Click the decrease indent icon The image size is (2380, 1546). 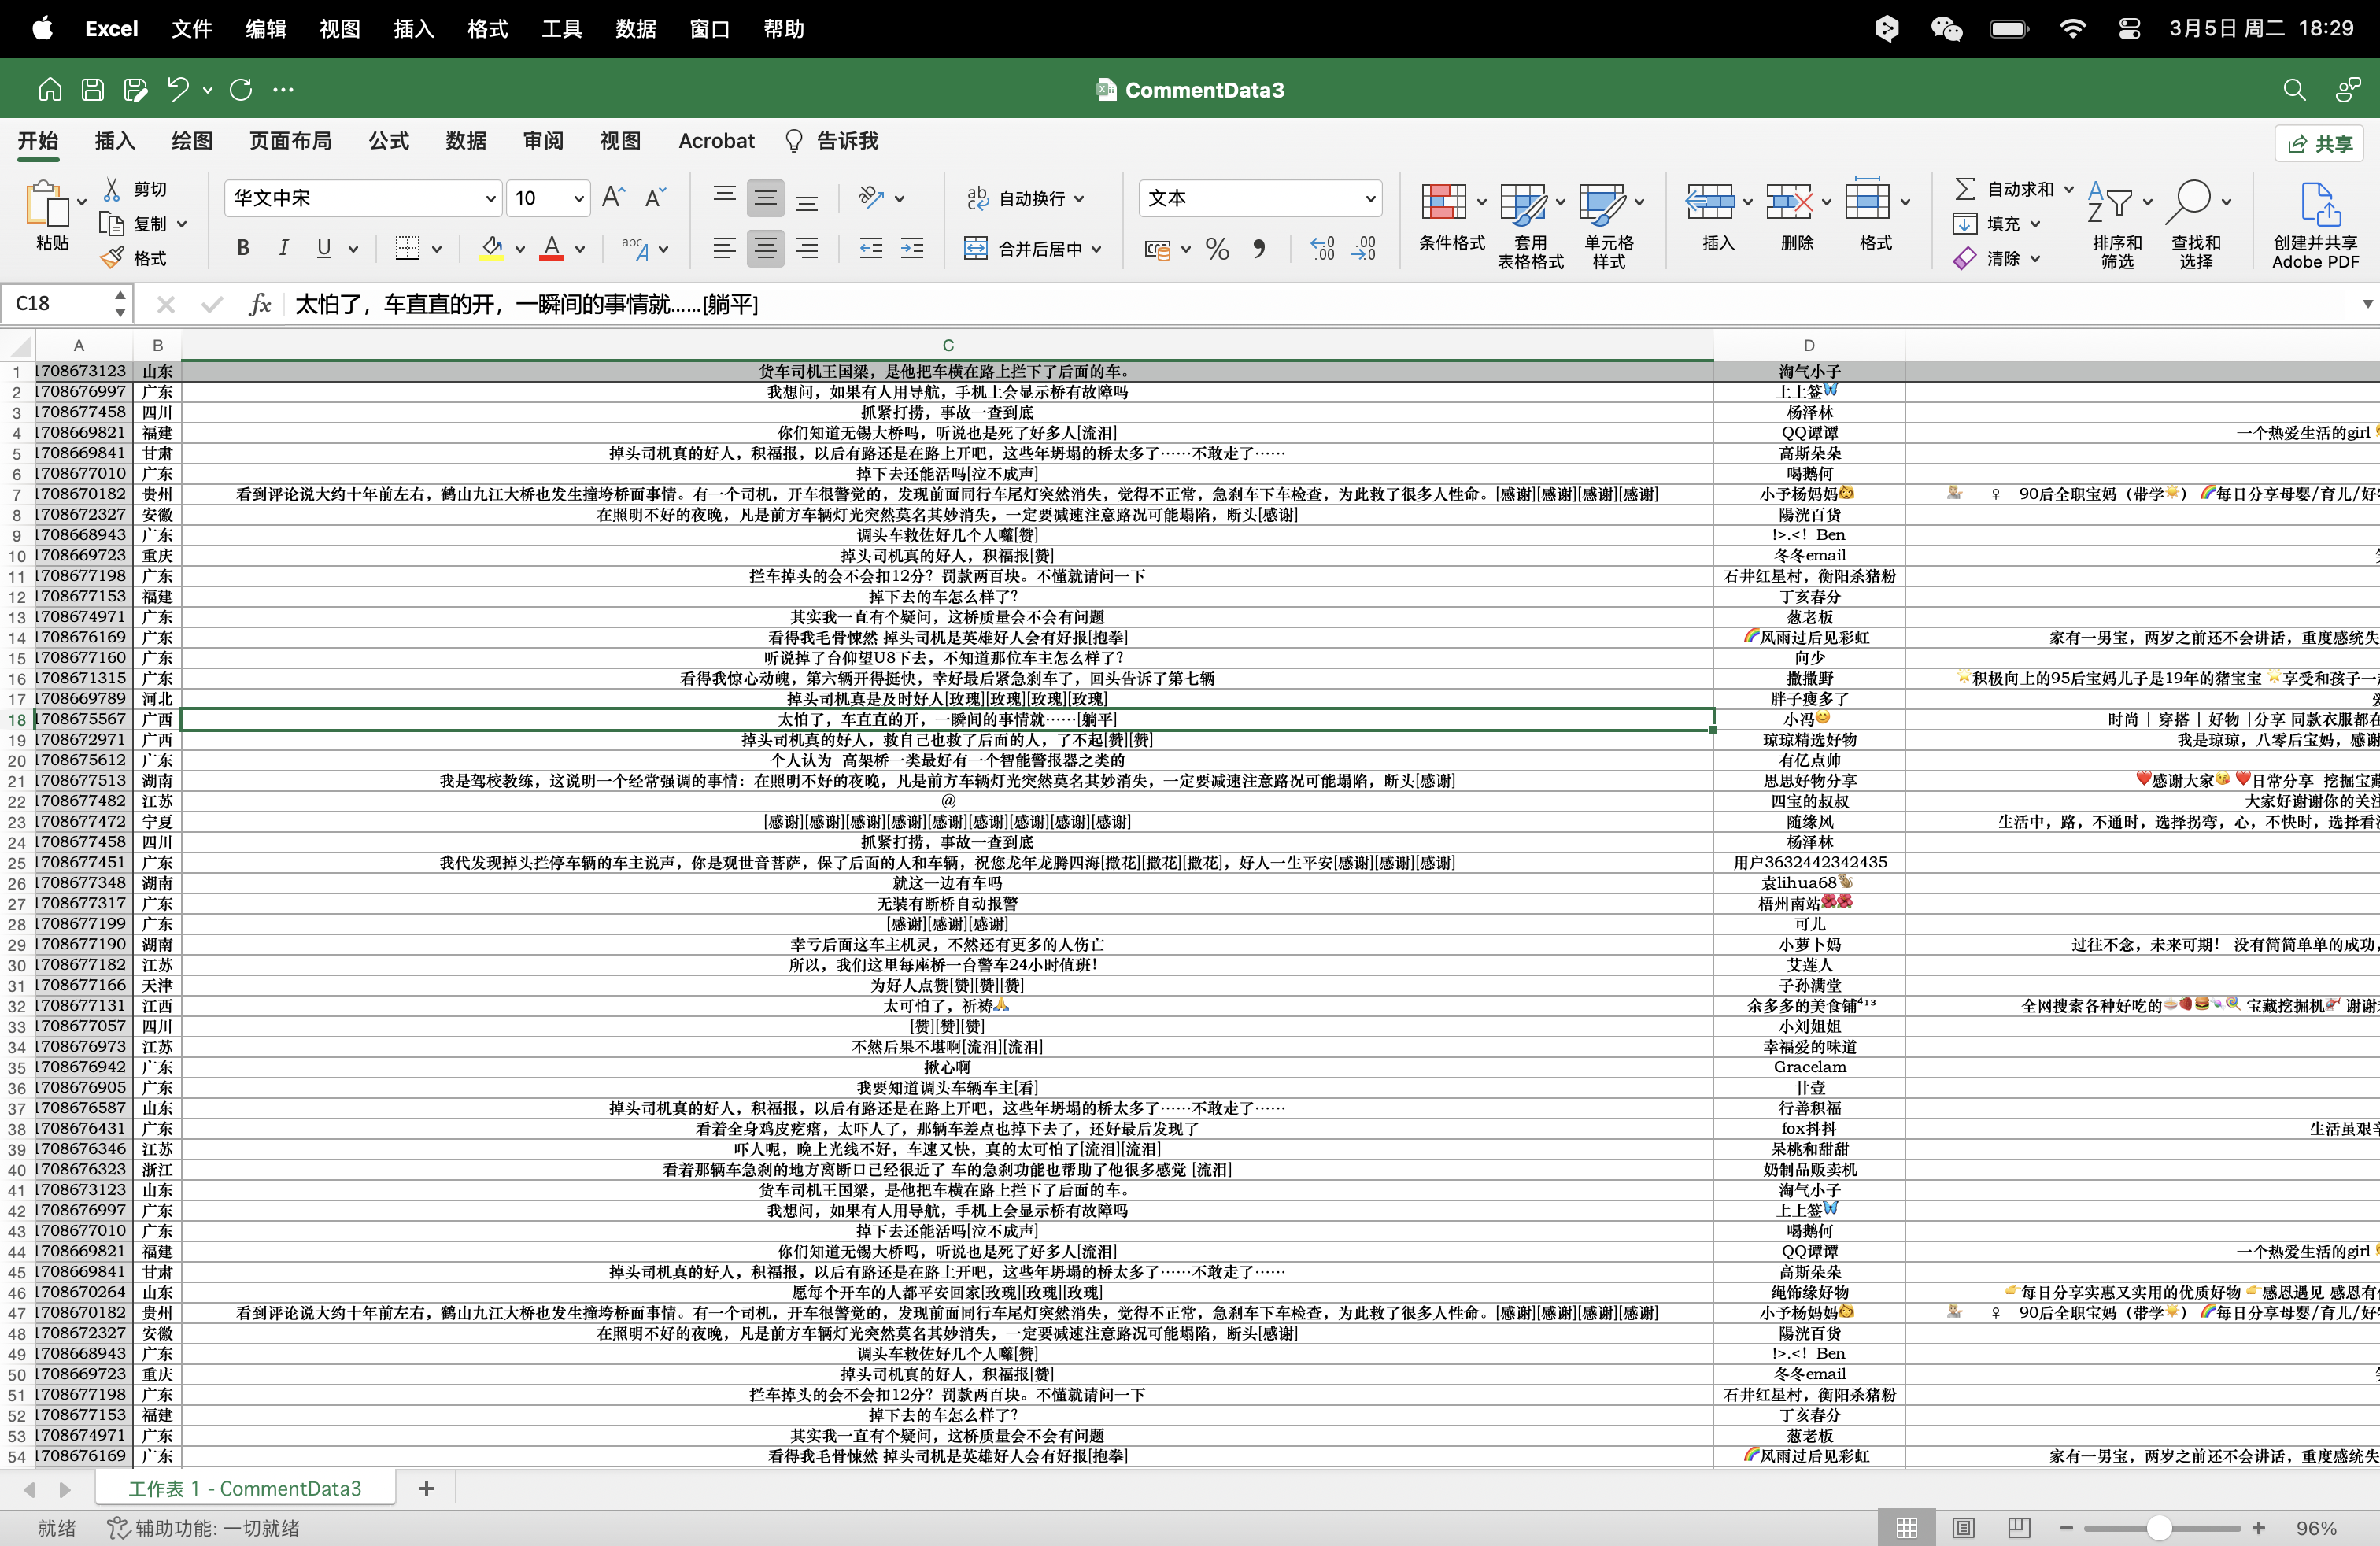point(871,249)
